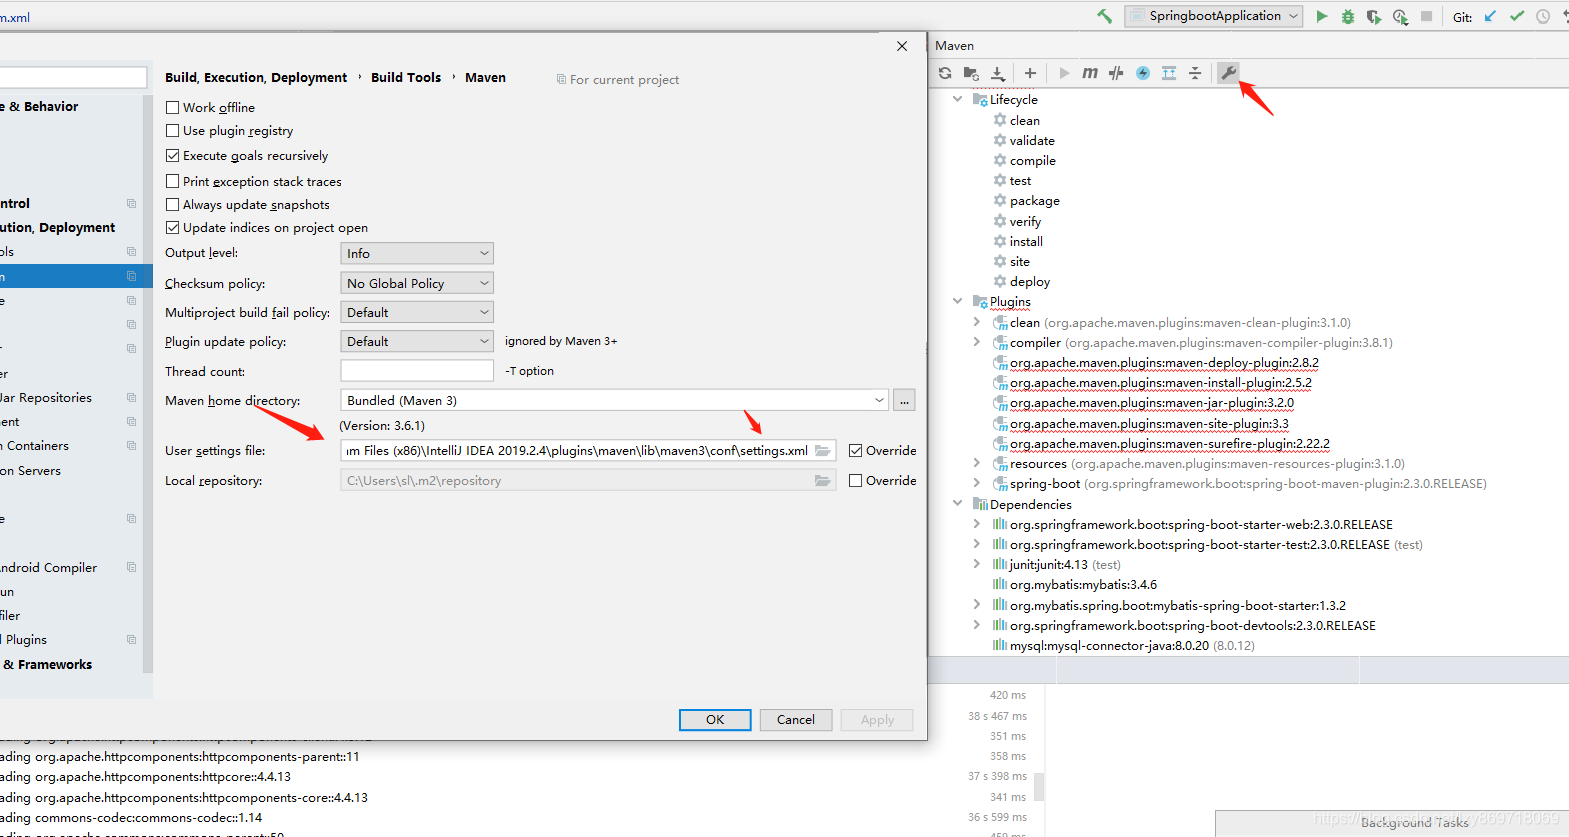Generate sources and update folders icon
This screenshot has width=1569, height=837.
(x=971, y=73)
